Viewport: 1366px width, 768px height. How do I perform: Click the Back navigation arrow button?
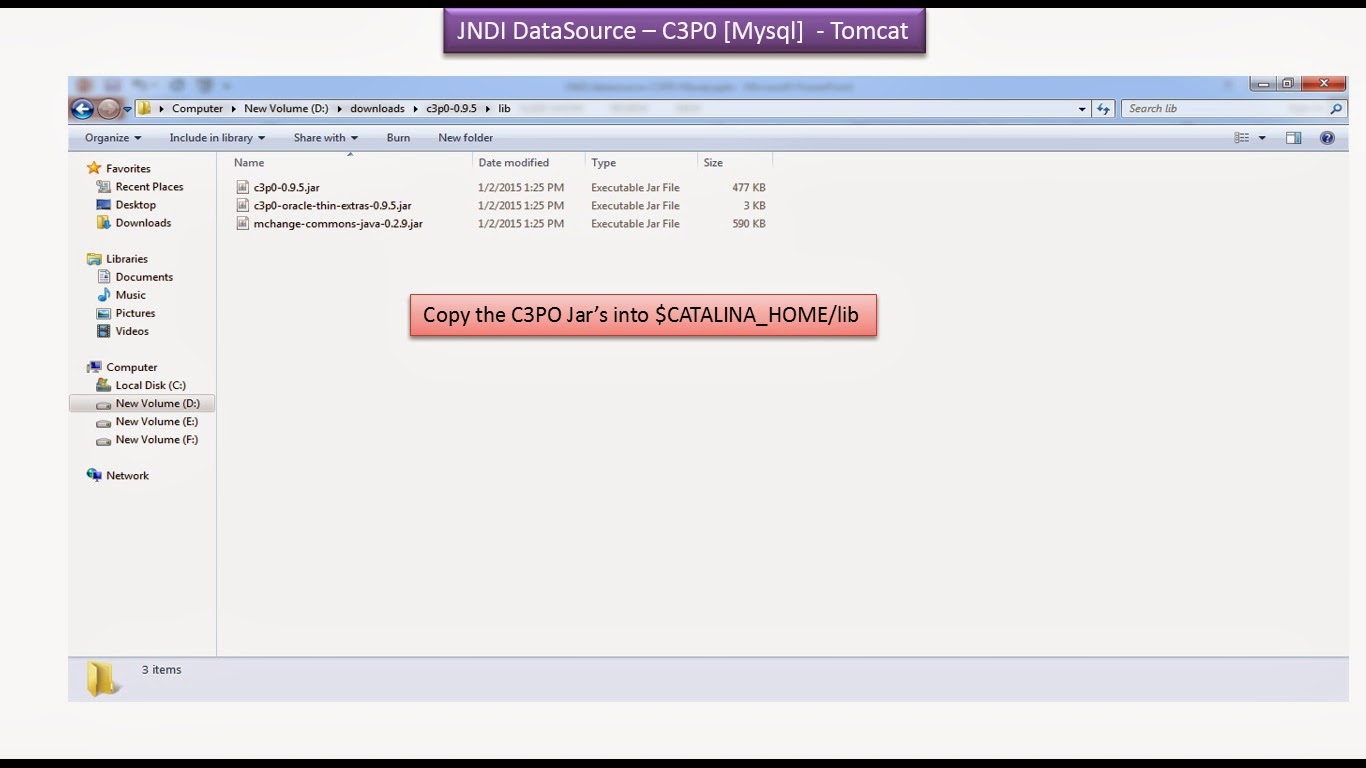[82, 109]
